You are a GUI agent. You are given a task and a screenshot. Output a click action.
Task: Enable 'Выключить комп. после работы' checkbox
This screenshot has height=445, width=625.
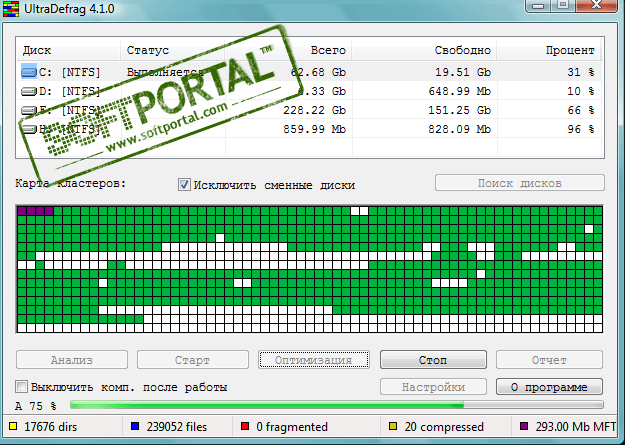pos(21,386)
